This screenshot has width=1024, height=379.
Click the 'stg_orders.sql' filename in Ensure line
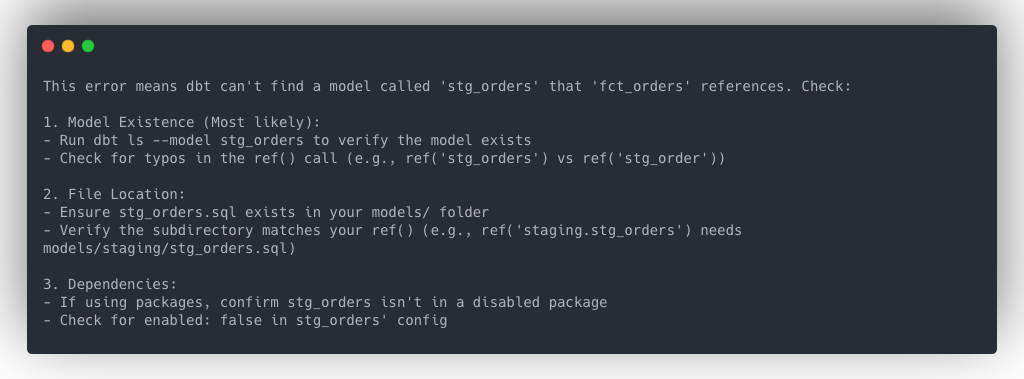[178, 212]
